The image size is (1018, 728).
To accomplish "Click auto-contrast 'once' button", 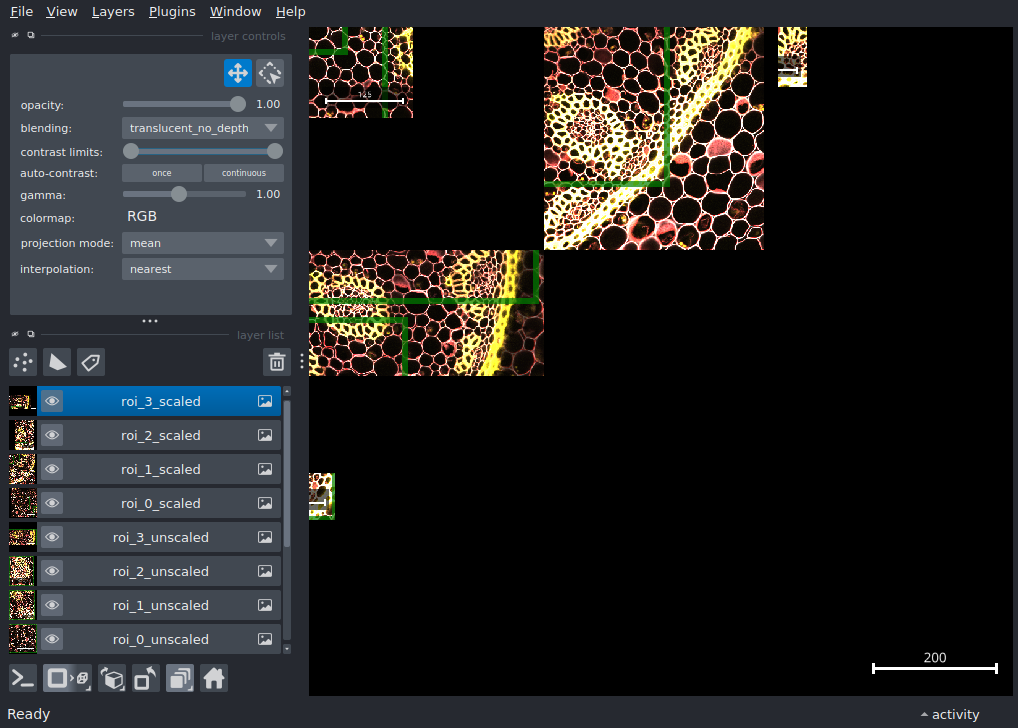I will (x=162, y=173).
